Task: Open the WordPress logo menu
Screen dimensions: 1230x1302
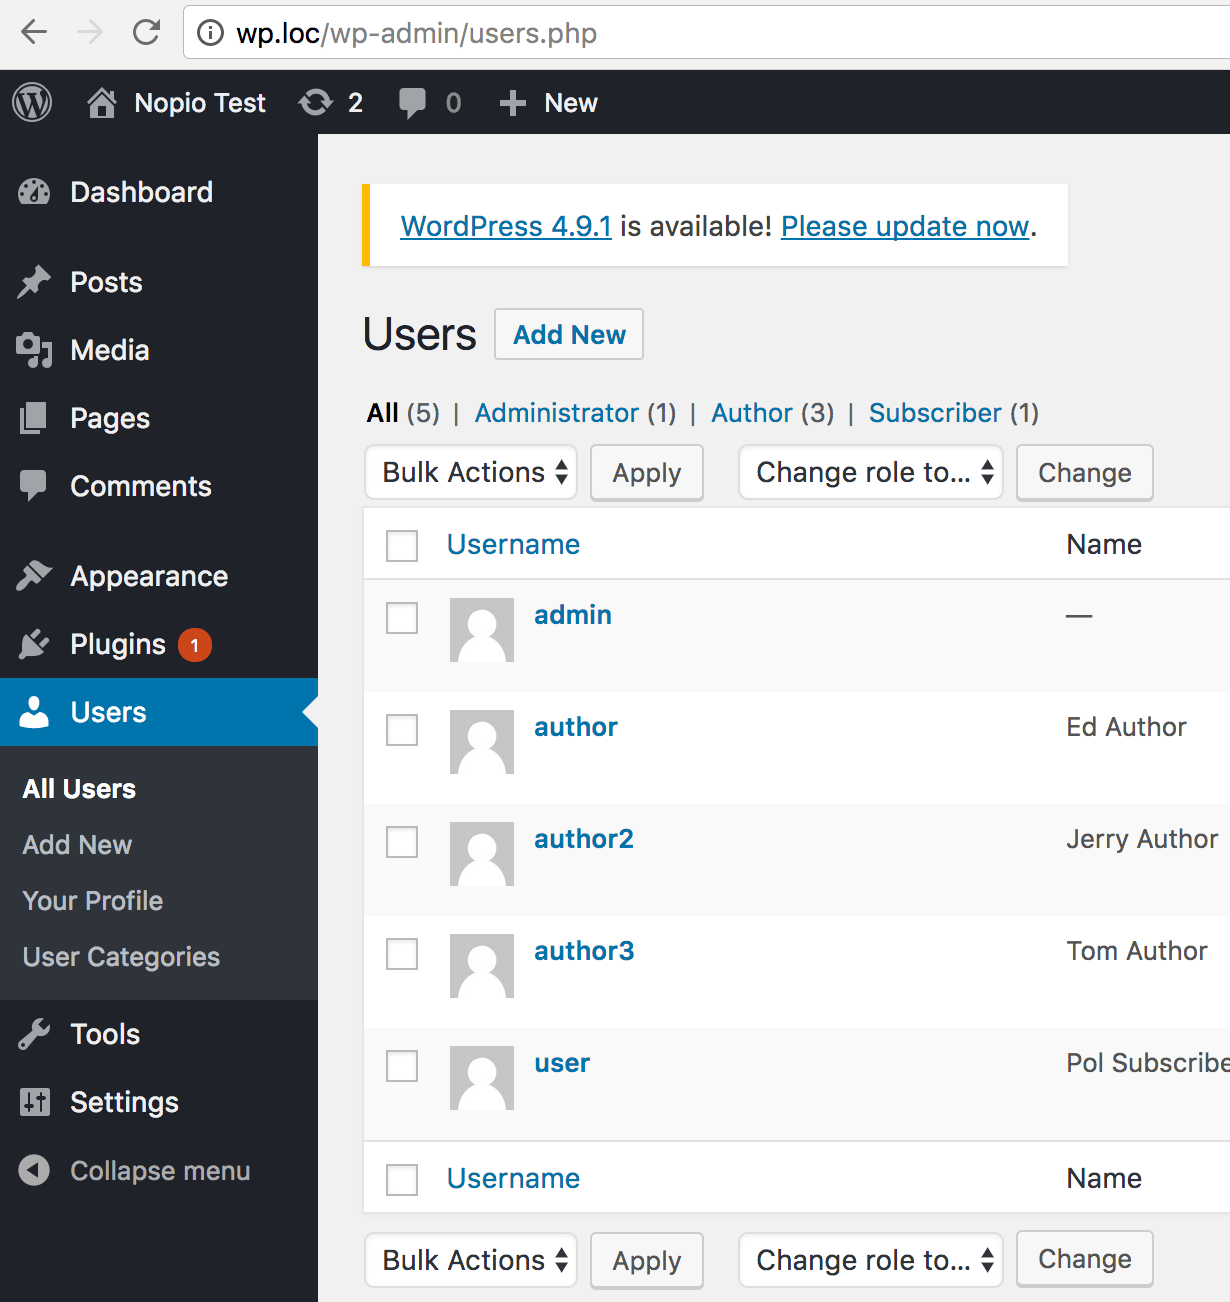Action: [x=31, y=102]
